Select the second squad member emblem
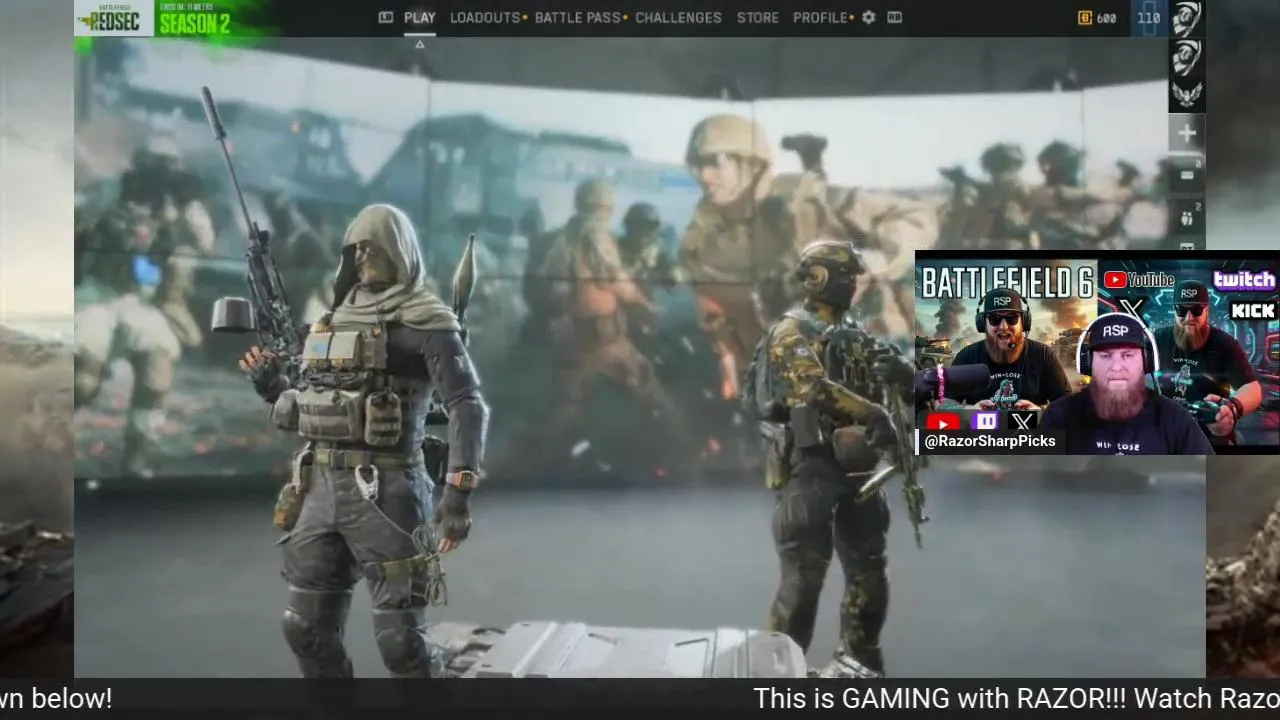1280x720 pixels. coord(1187,58)
